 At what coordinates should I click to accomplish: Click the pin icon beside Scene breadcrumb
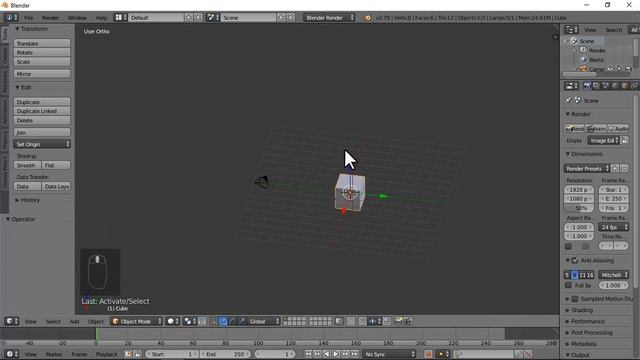click(x=568, y=100)
